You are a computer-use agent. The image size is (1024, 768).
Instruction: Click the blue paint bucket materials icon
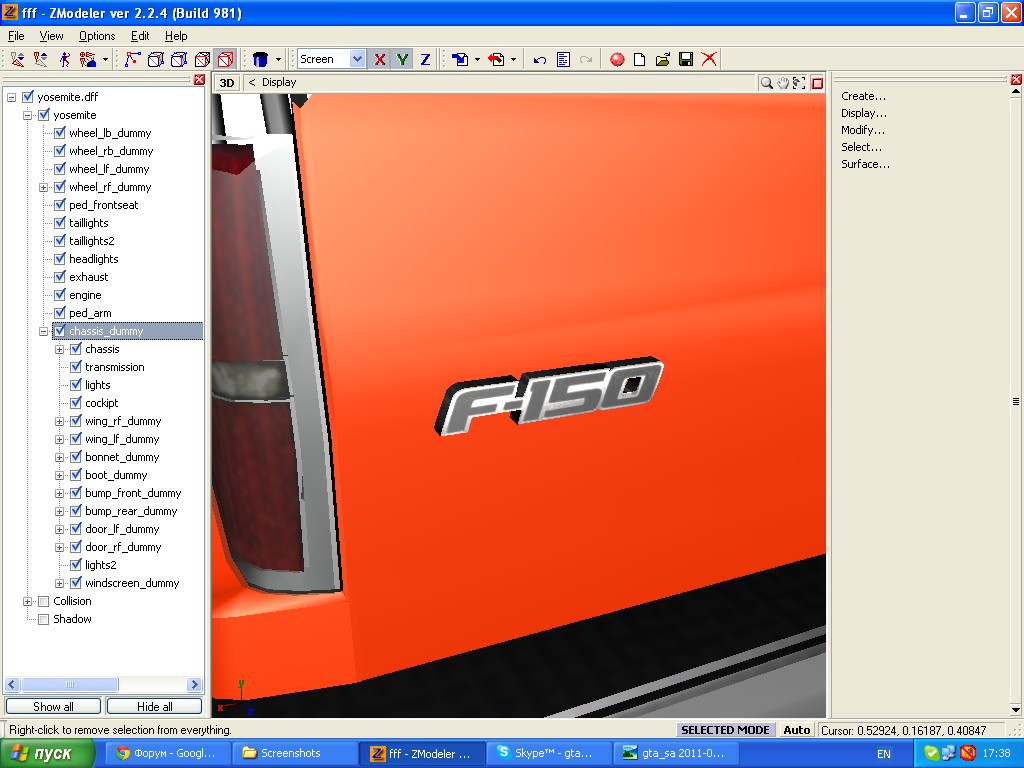260,59
